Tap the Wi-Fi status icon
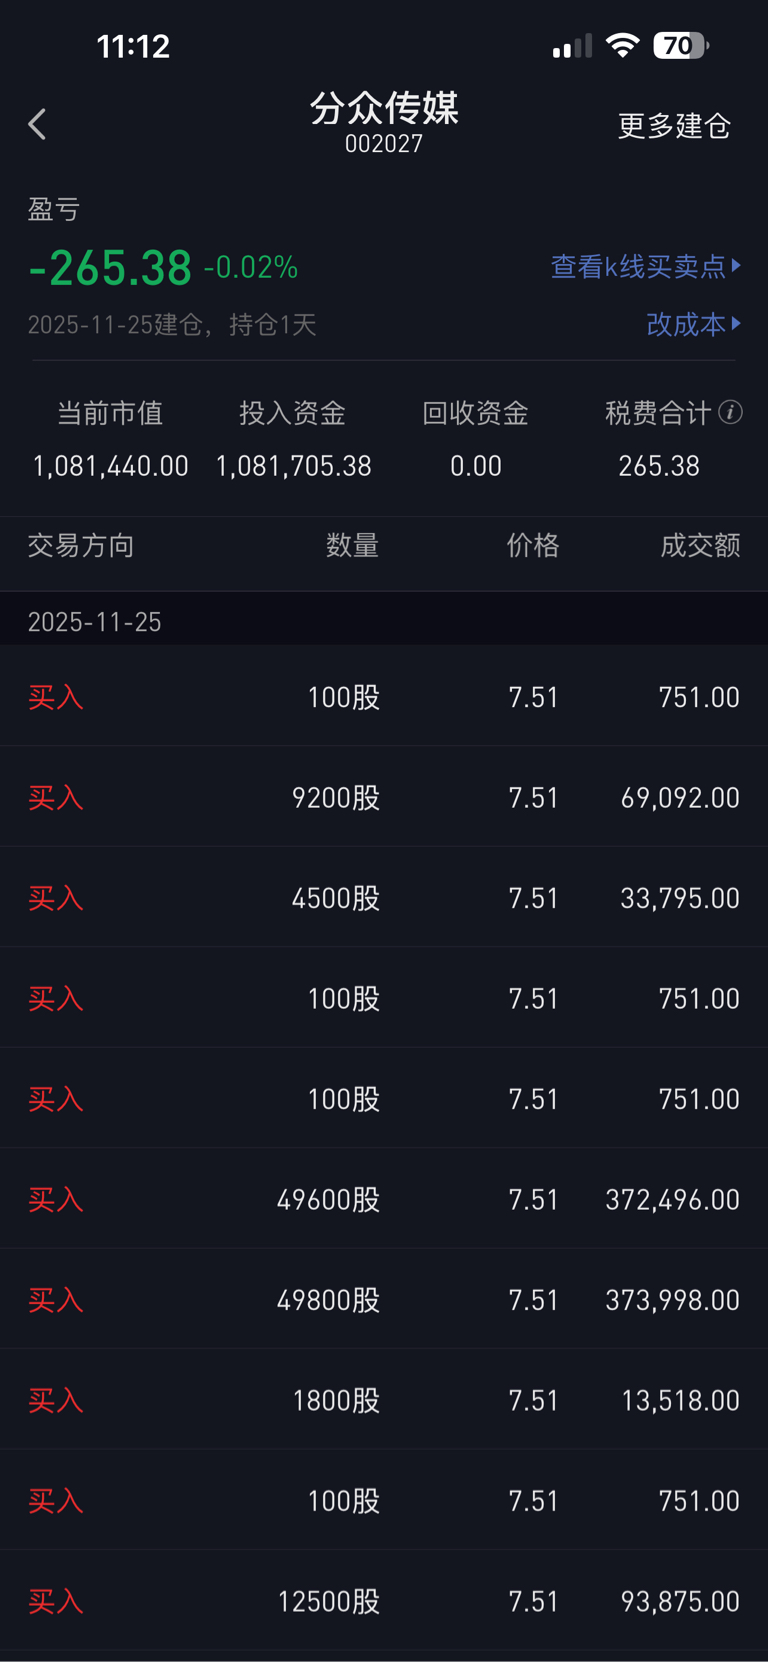Image resolution: width=768 pixels, height=1662 pixels. pyautogui.click(x=623, y=46)
